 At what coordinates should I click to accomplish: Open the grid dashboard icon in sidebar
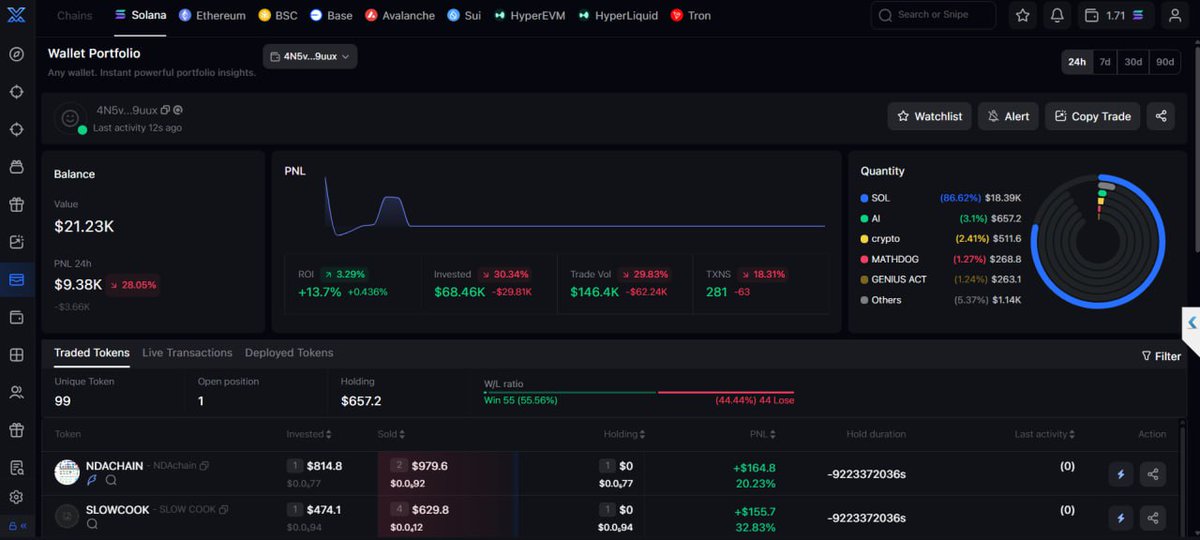coord(16,355)
